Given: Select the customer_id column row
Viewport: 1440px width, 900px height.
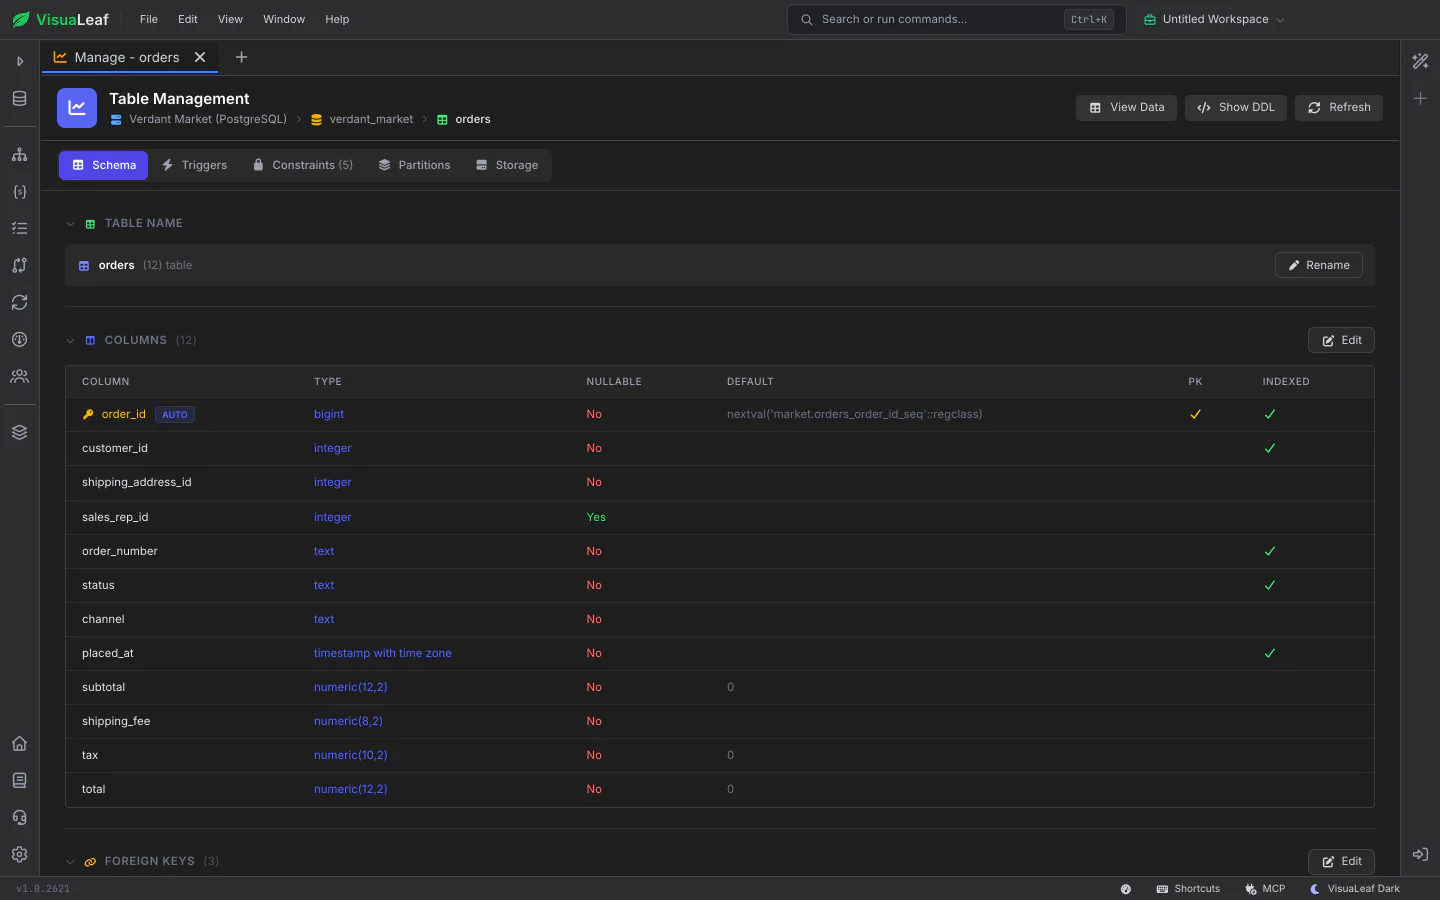Looking at the screenshot, I should [x=720, y=449].
